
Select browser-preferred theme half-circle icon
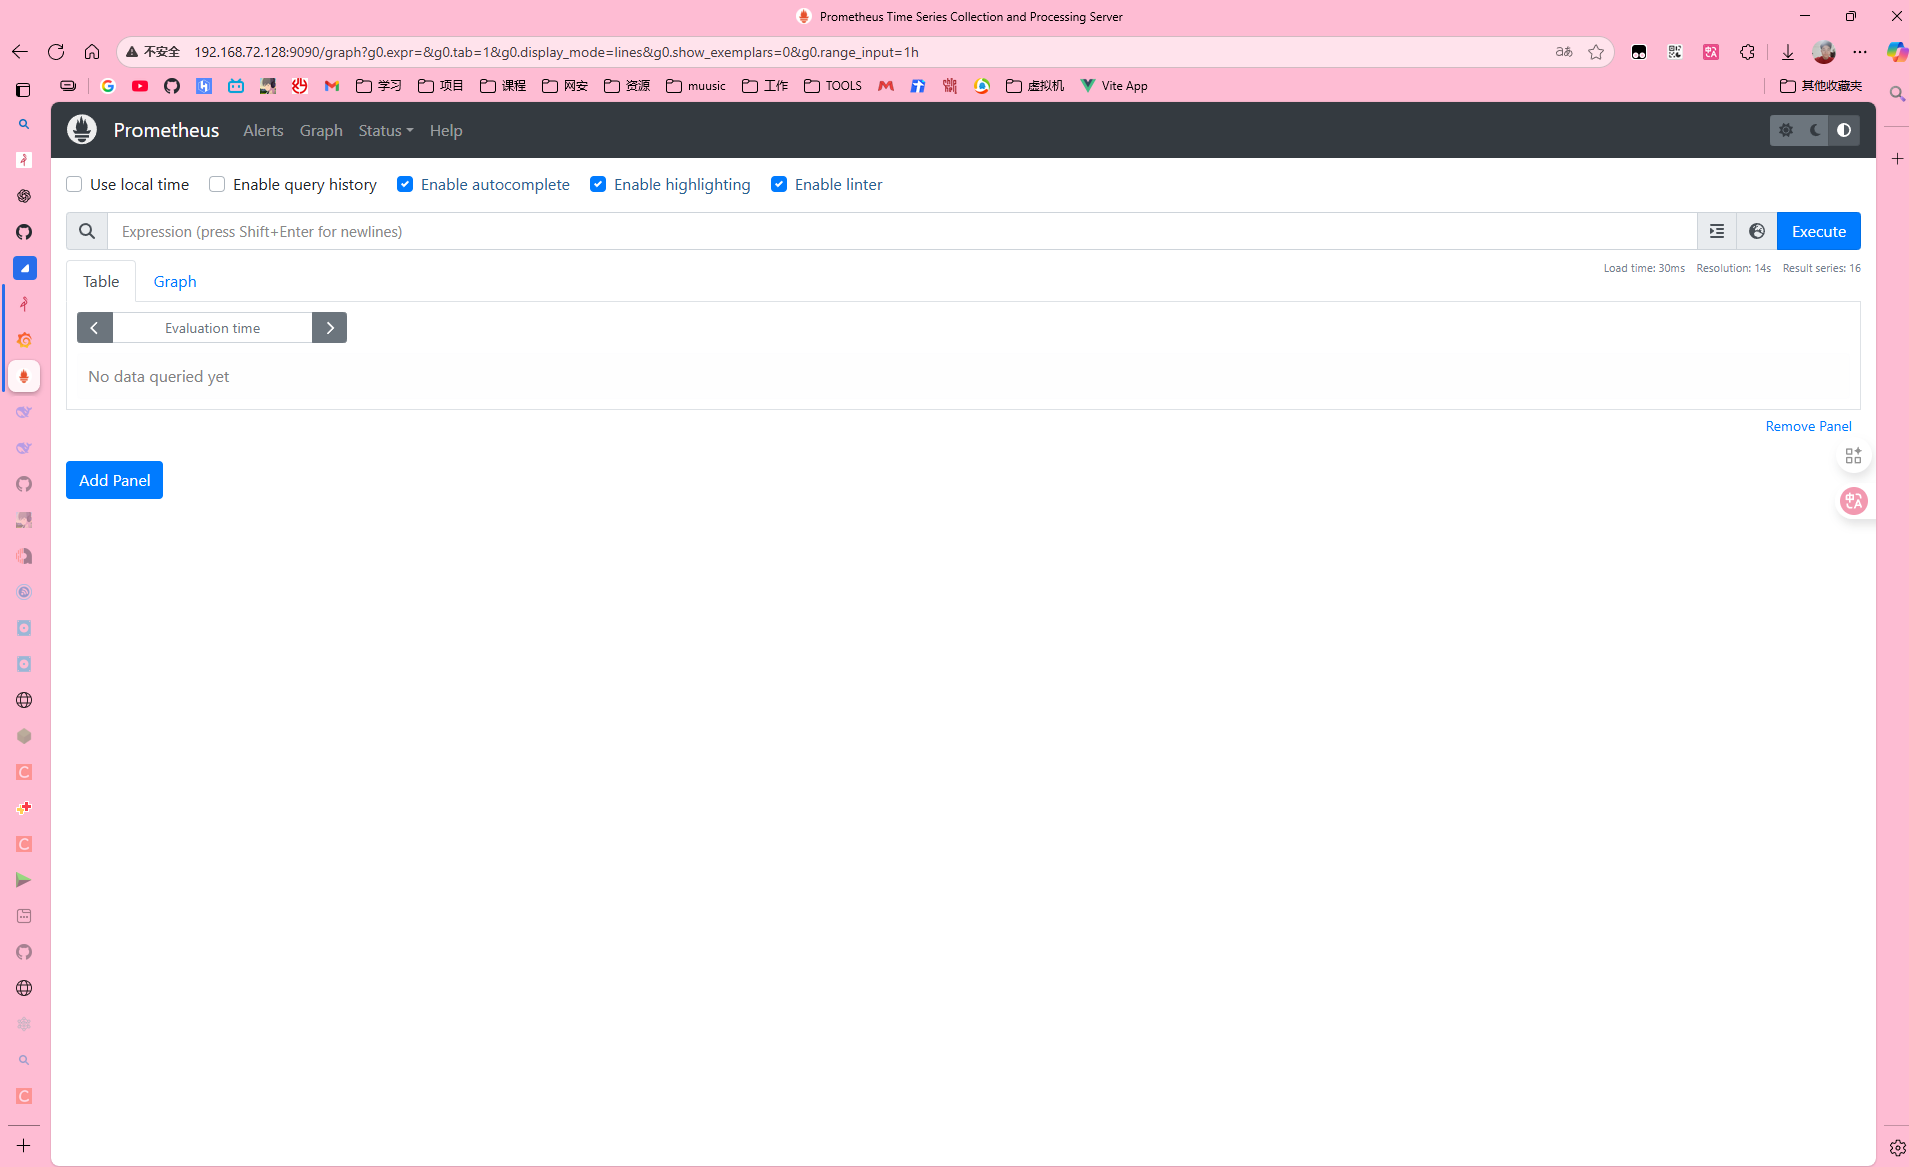1844,130
